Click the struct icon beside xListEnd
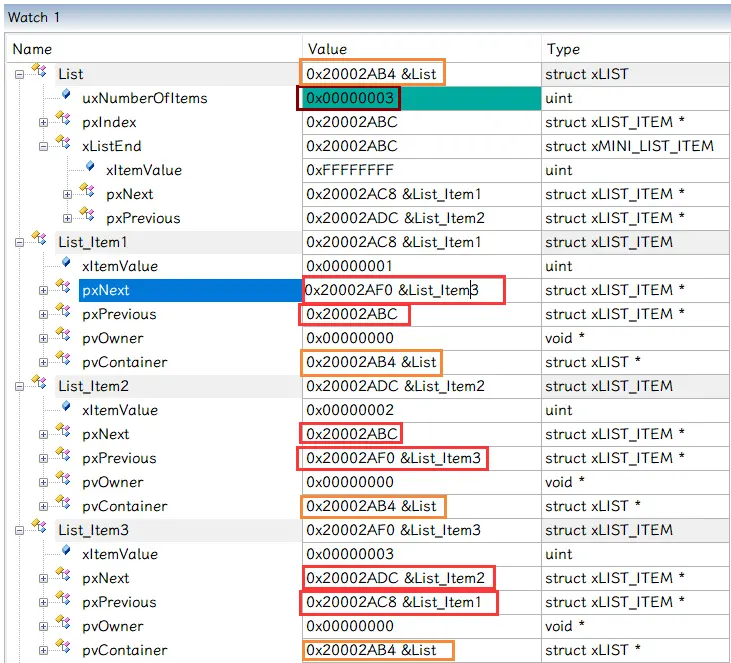This screenshot has width=731, height=663. [x=63, y=145]
